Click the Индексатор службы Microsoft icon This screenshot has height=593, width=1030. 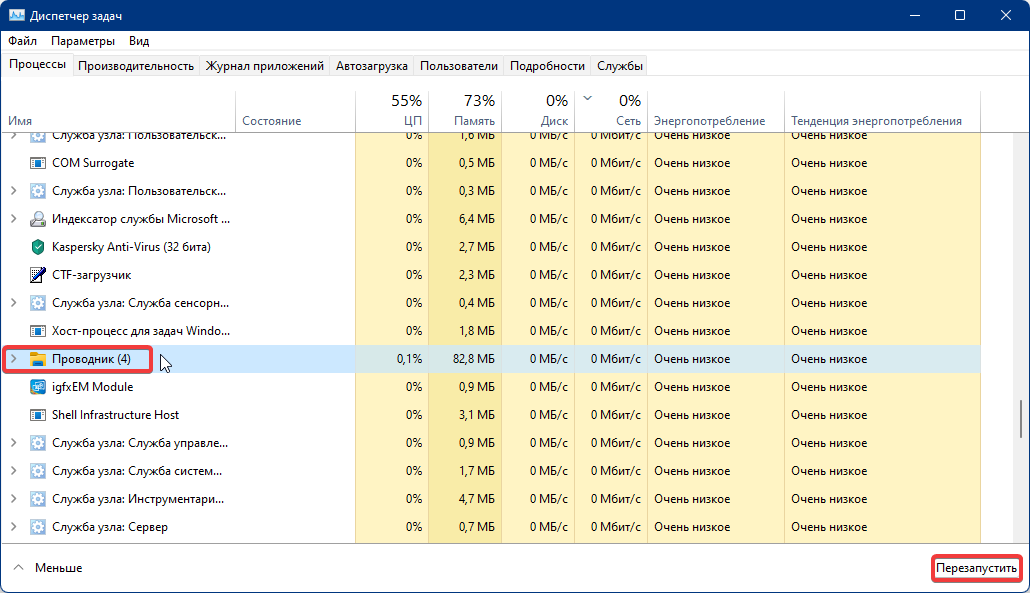[x=38, y=219]
